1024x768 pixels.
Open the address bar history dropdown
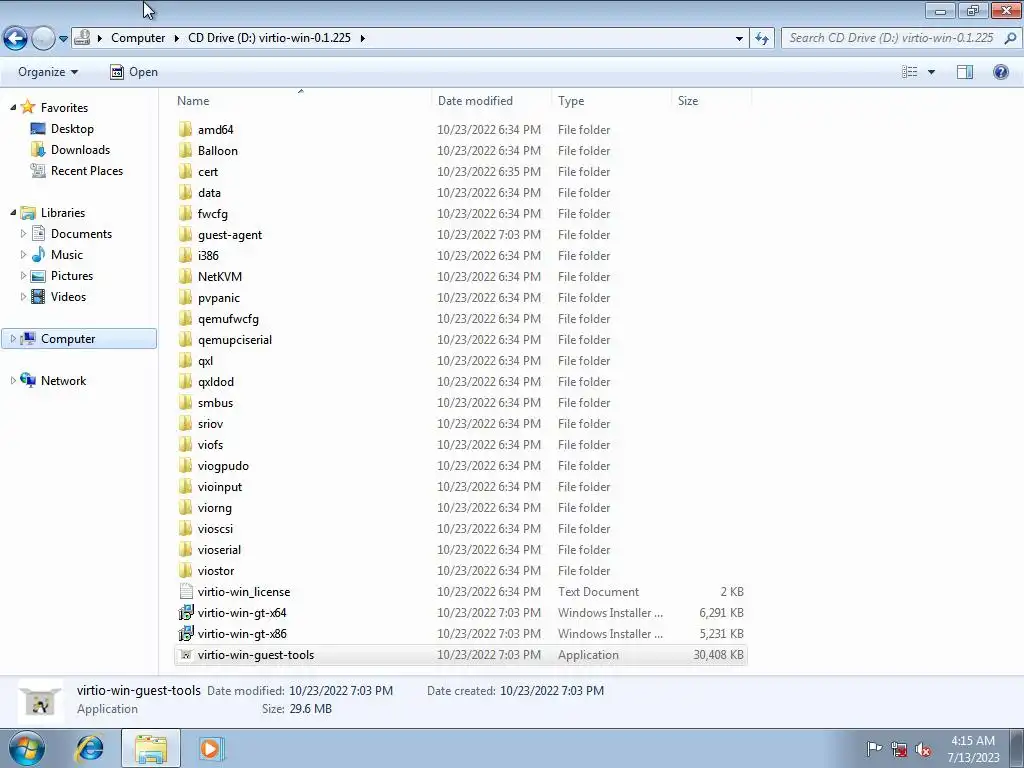tap(739, 38)
